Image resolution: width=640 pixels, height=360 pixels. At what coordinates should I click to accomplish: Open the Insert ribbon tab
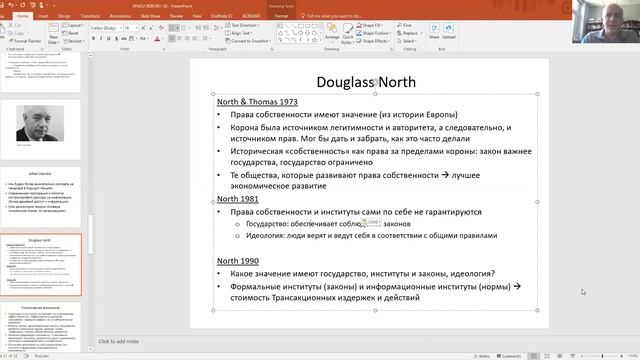click(43, 16)
